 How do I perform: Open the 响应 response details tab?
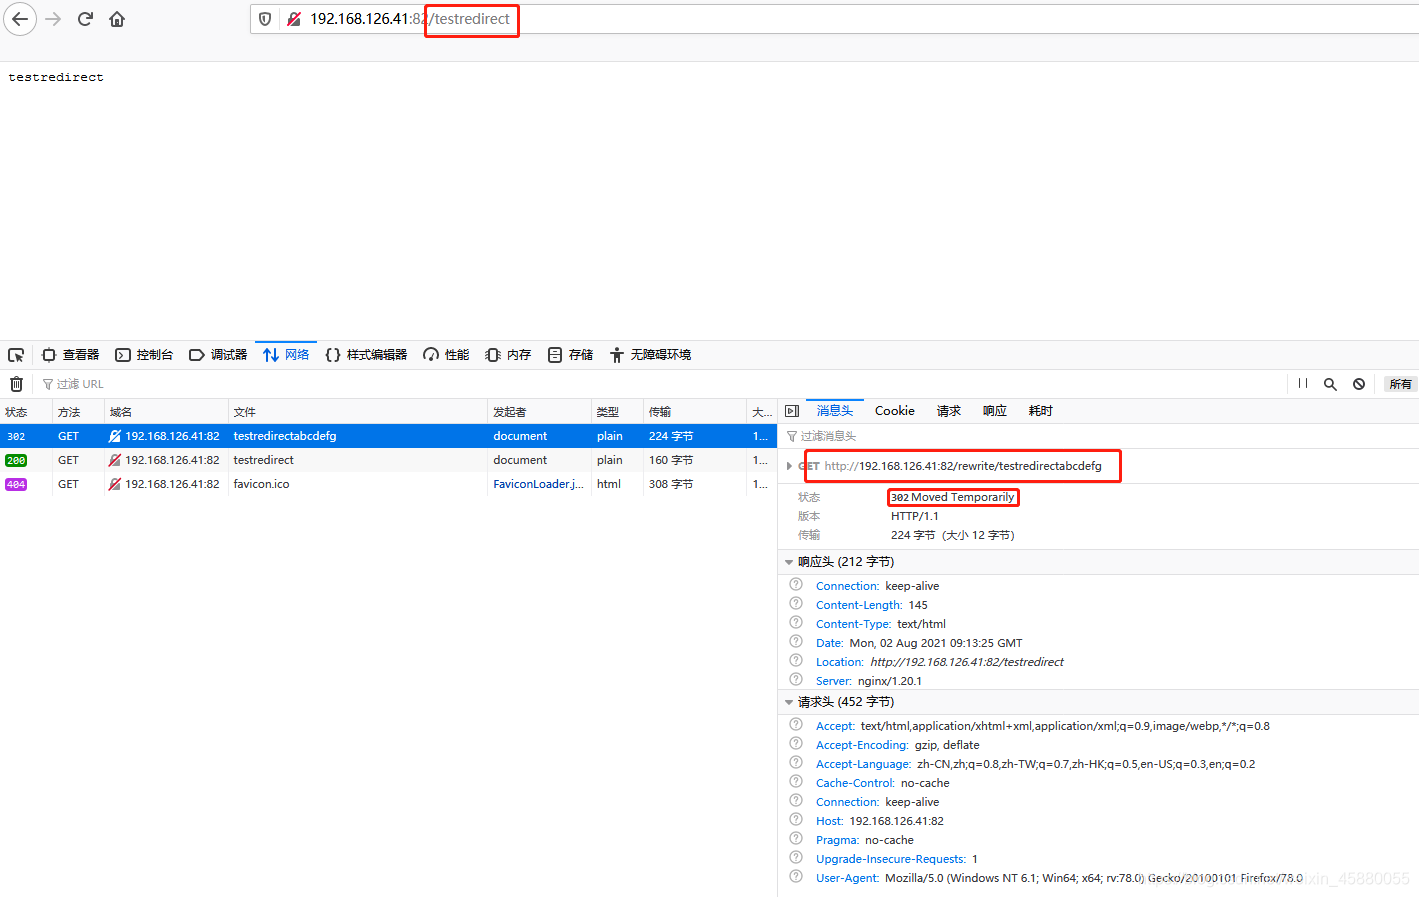[995, 411]
